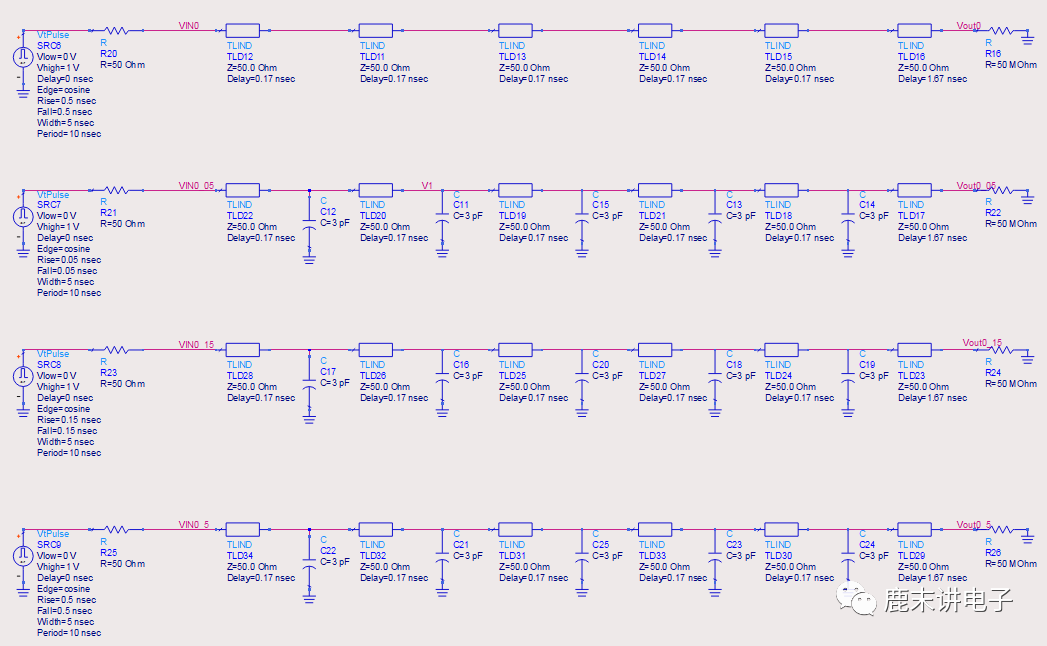1047x646 pixels.
Task: Select the ground symbol under C17
Action: [308, 419]
